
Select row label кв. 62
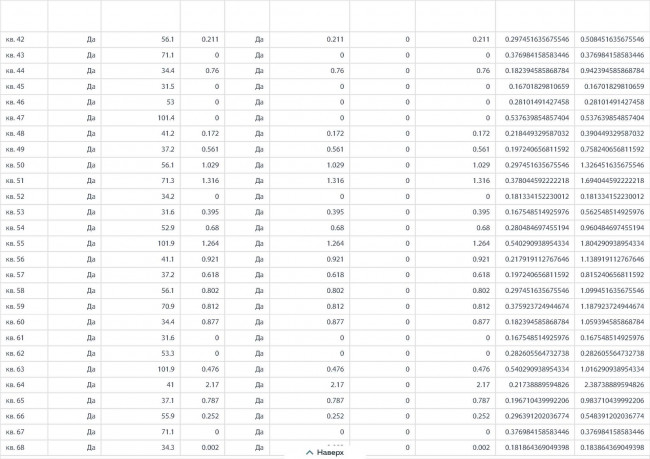[x=15, y=353]
